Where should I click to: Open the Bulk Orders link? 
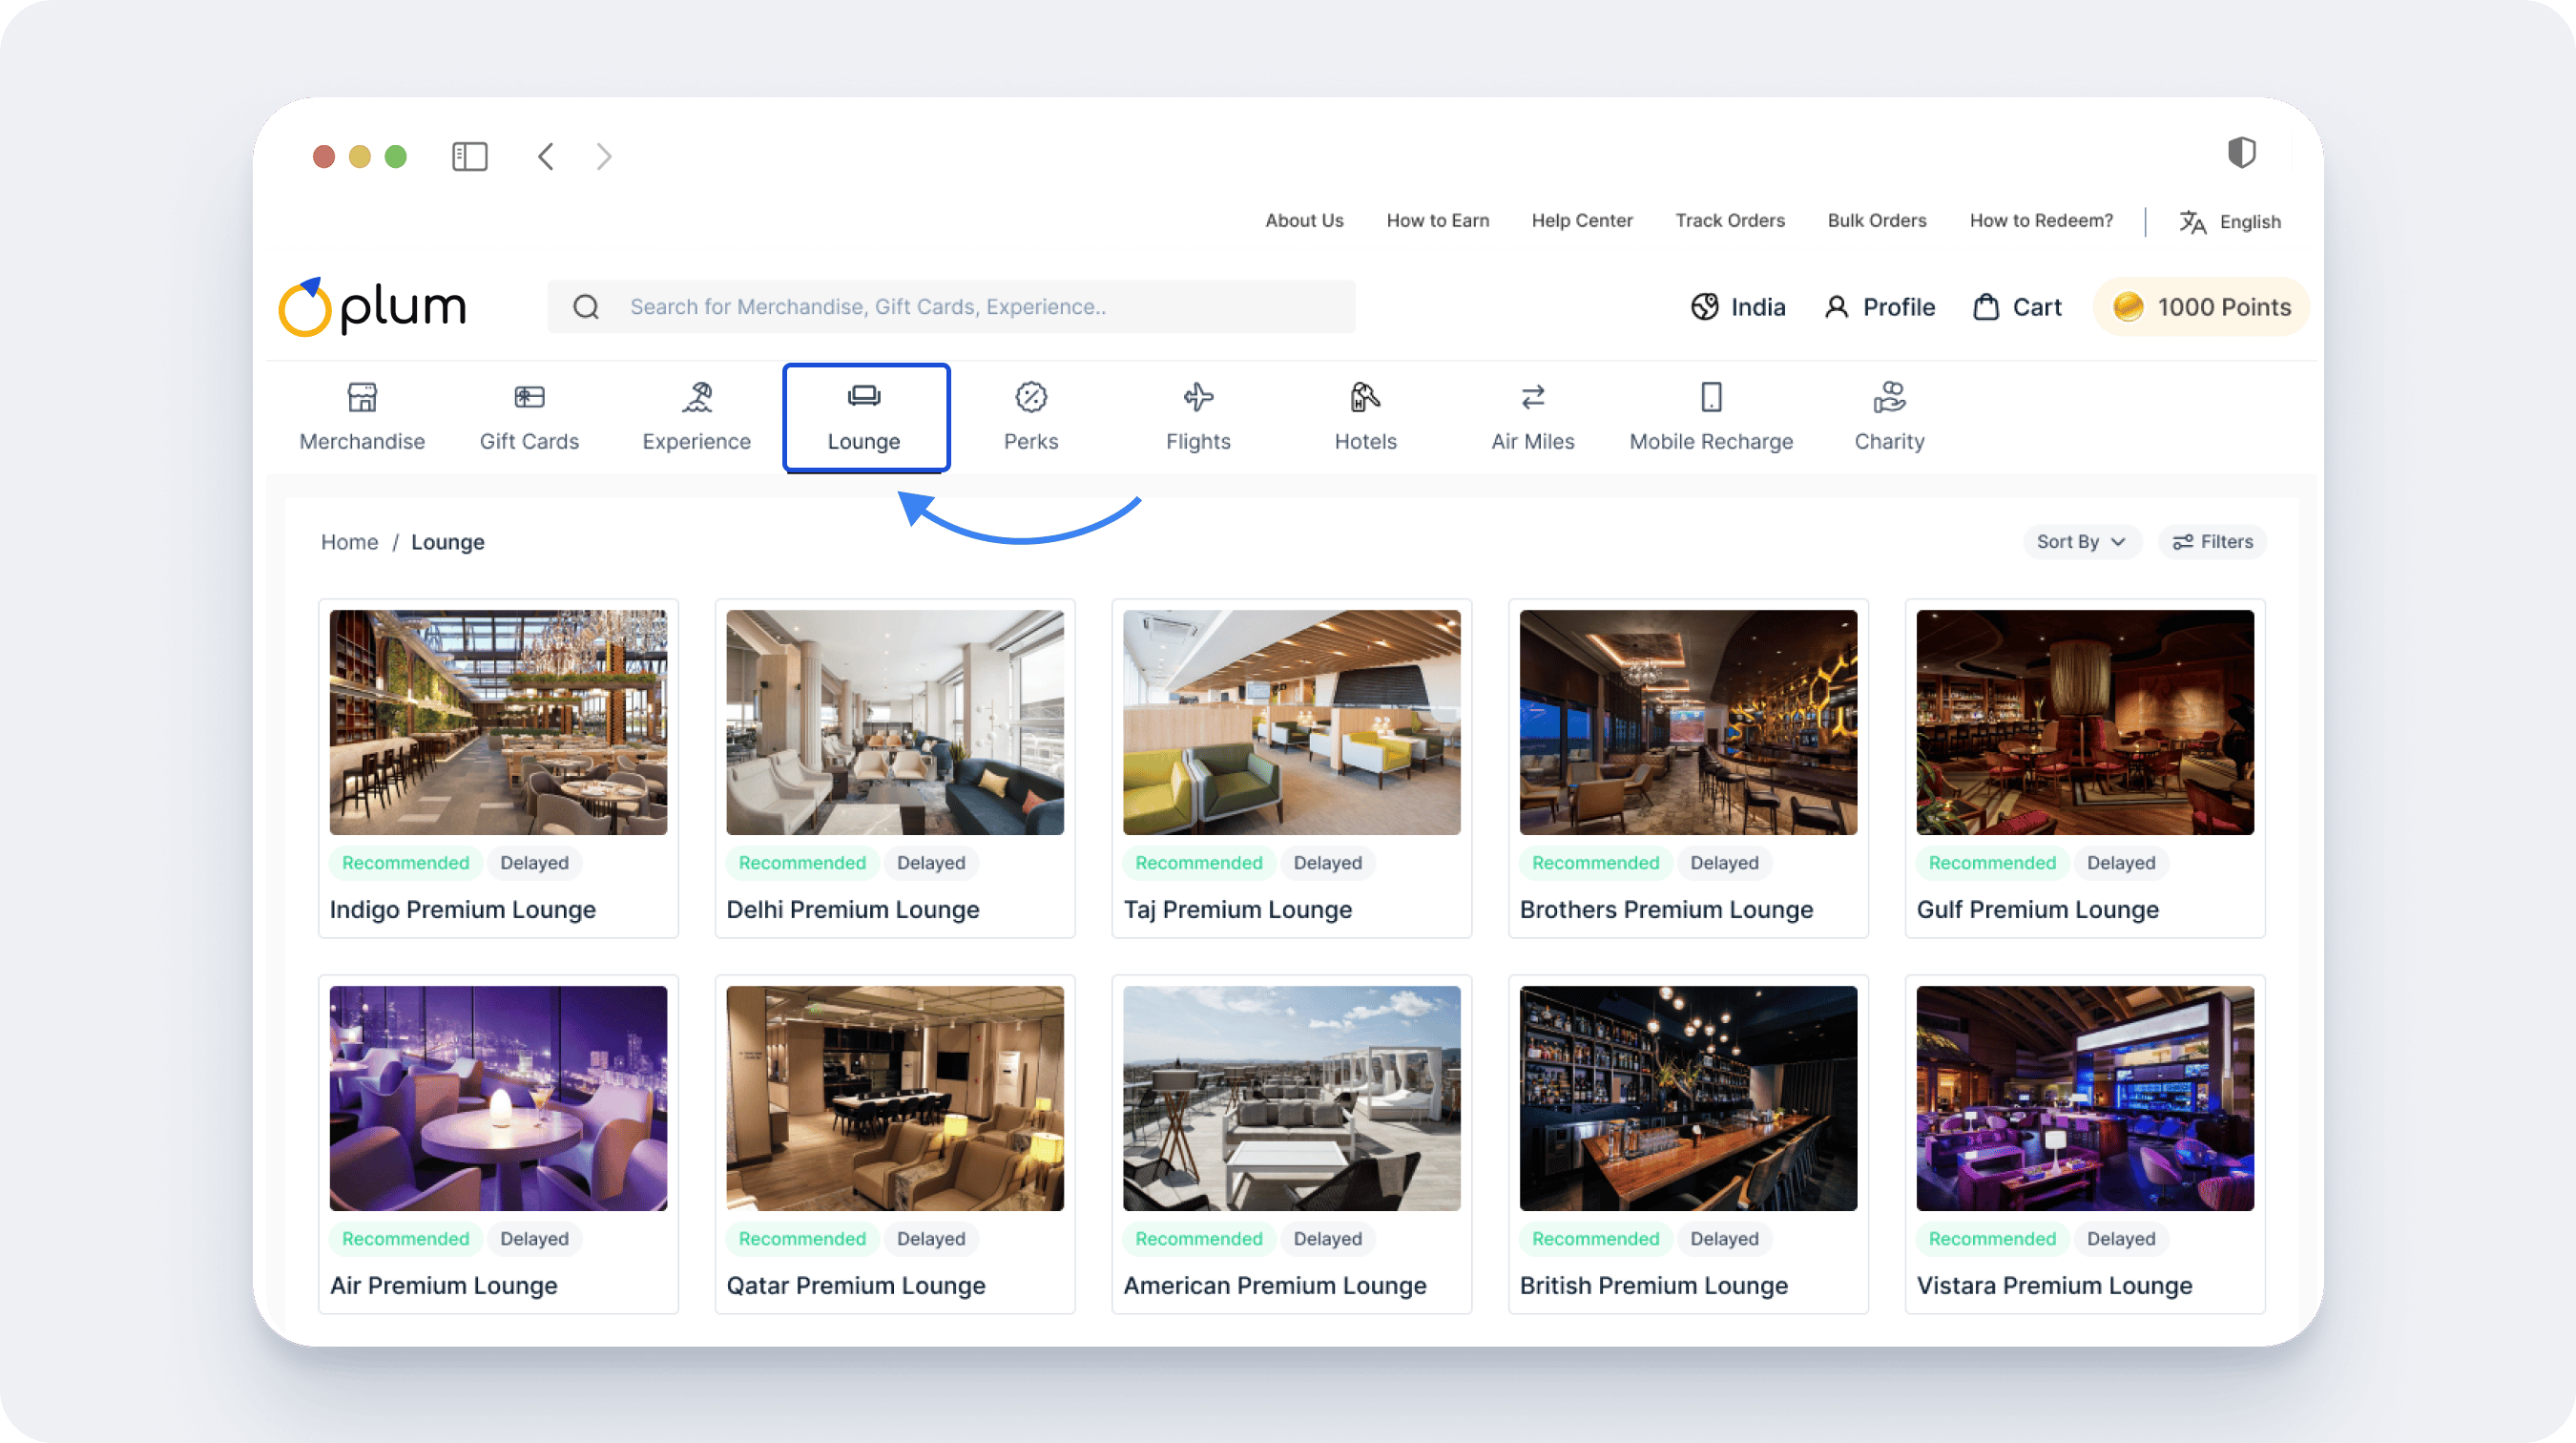1877,221
